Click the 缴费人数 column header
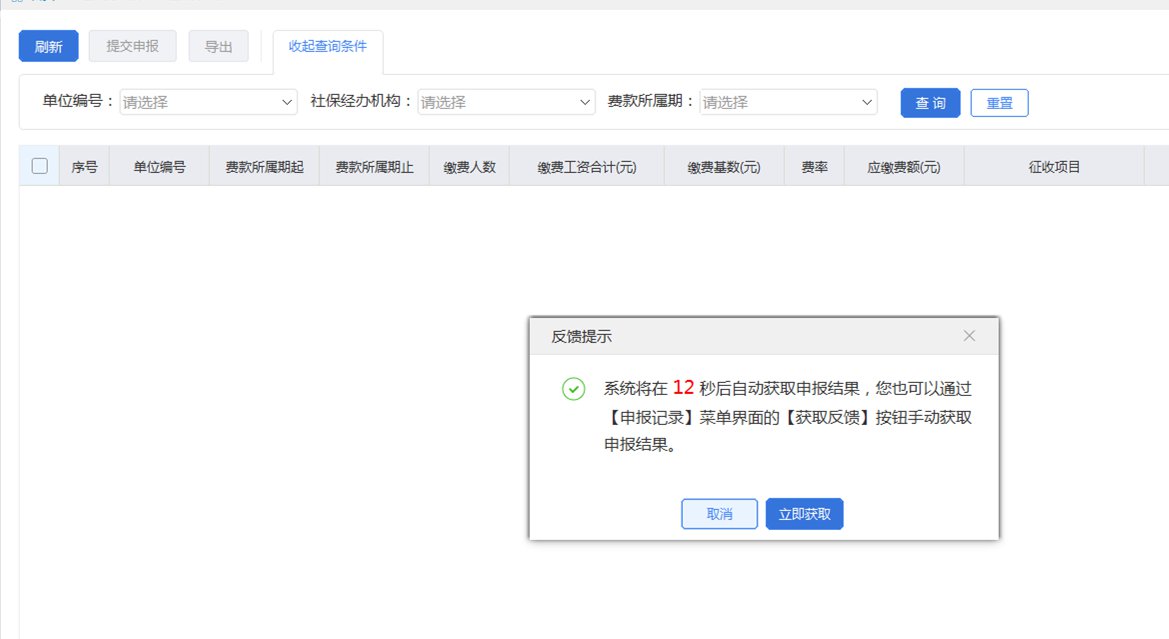The height and width of the screenshot is (639, 1169). pos(469,167)
